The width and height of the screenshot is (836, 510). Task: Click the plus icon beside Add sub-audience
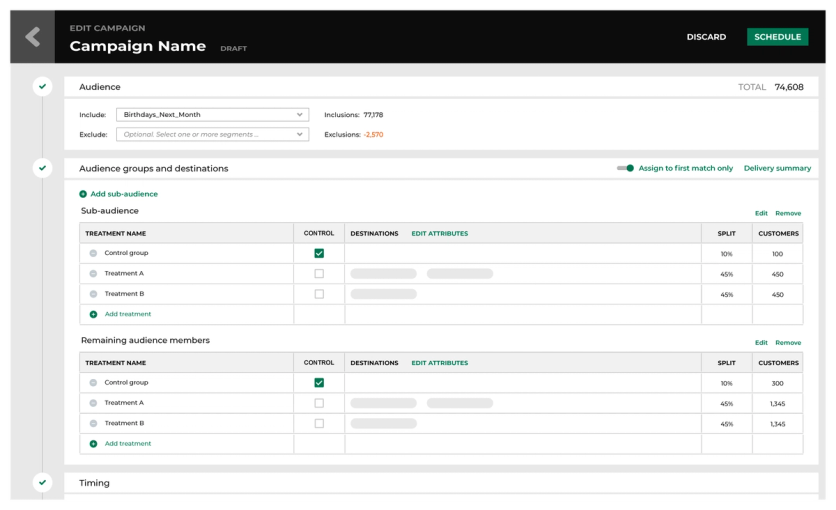[83, 194]
